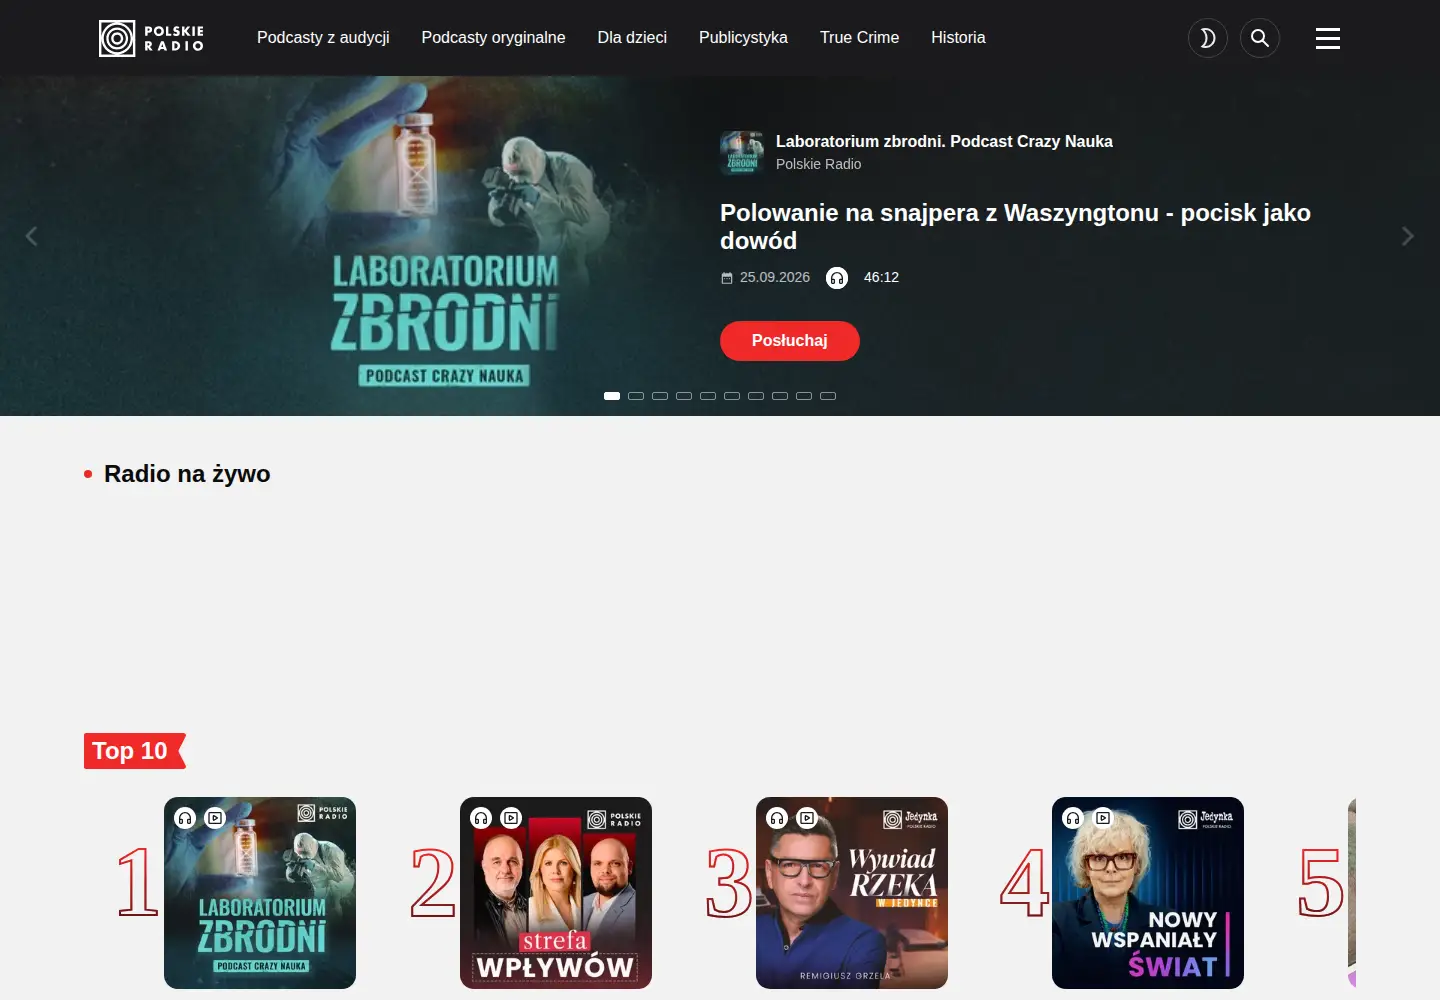Screen dimensions: 1440x1000
Task: Open Podcasty z audycji menu item
Action: pos(323,38)
